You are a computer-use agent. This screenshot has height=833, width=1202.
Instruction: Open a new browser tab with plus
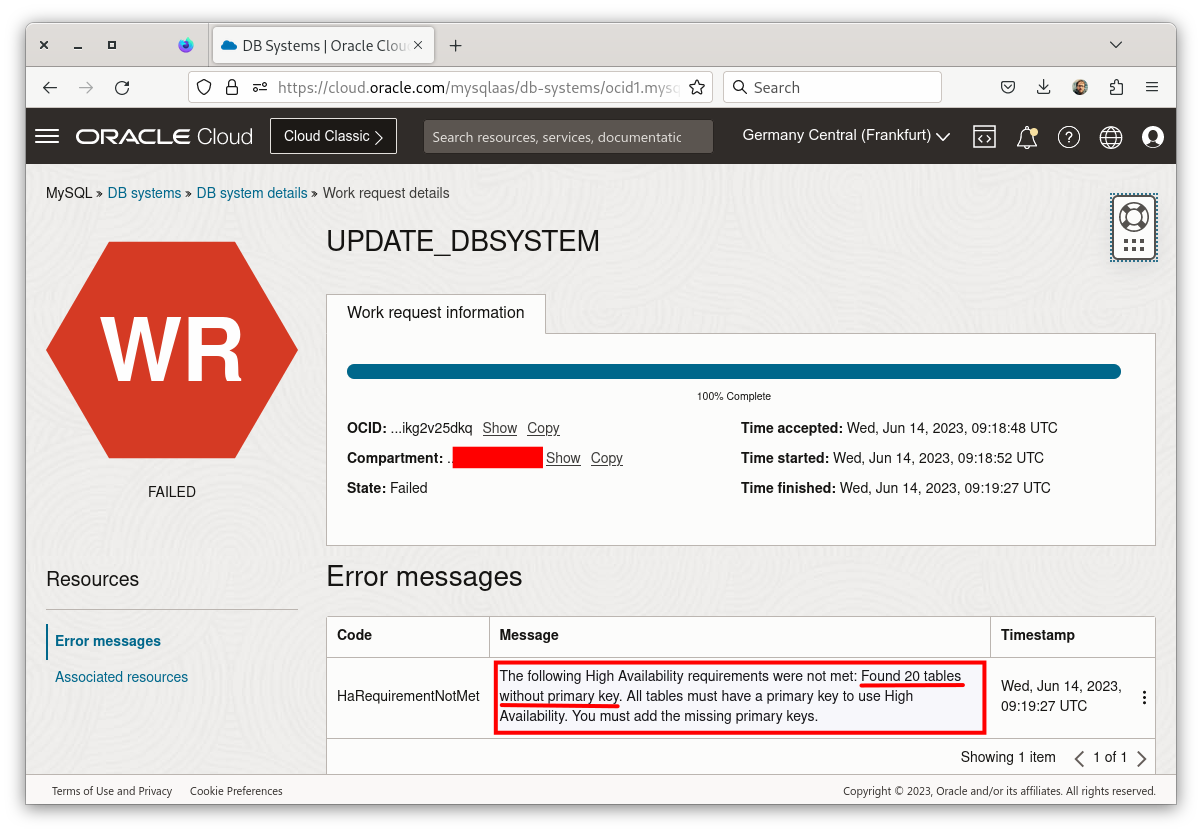(x=456, y=45)
